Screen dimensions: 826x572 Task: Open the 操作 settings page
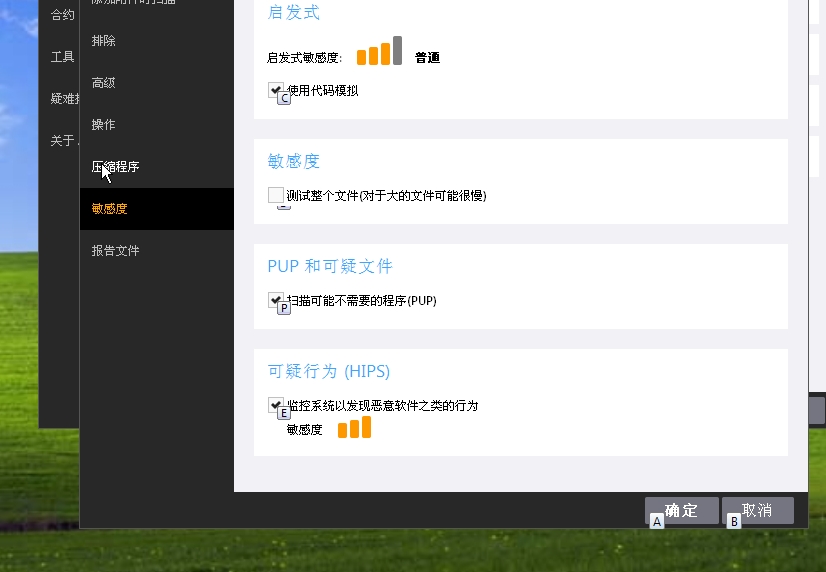(103, 125)
